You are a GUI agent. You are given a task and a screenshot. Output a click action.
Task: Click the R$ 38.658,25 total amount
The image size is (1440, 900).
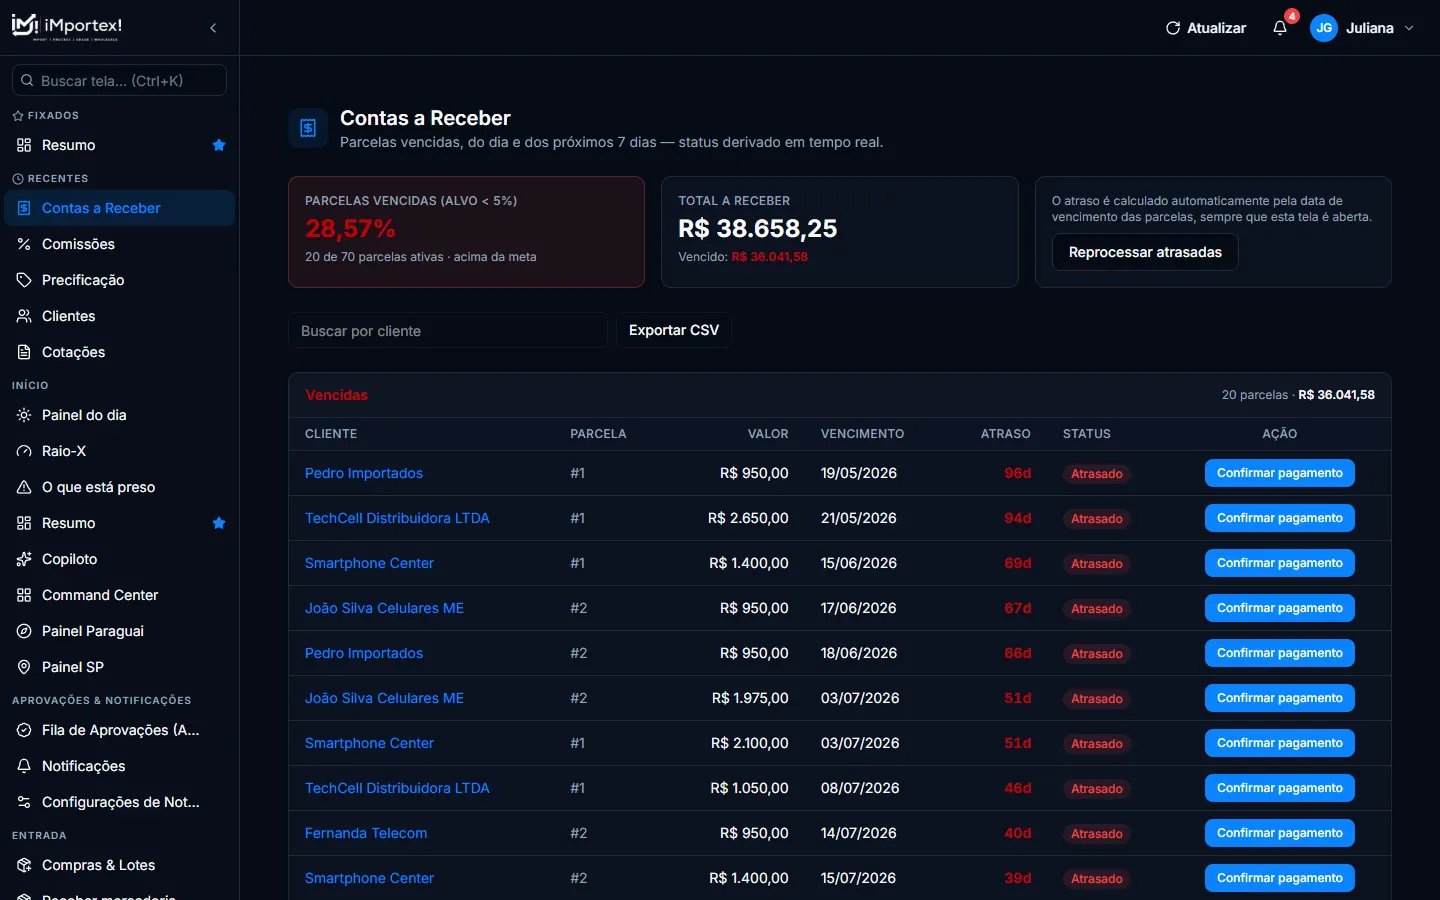click(x=758, y=229)
